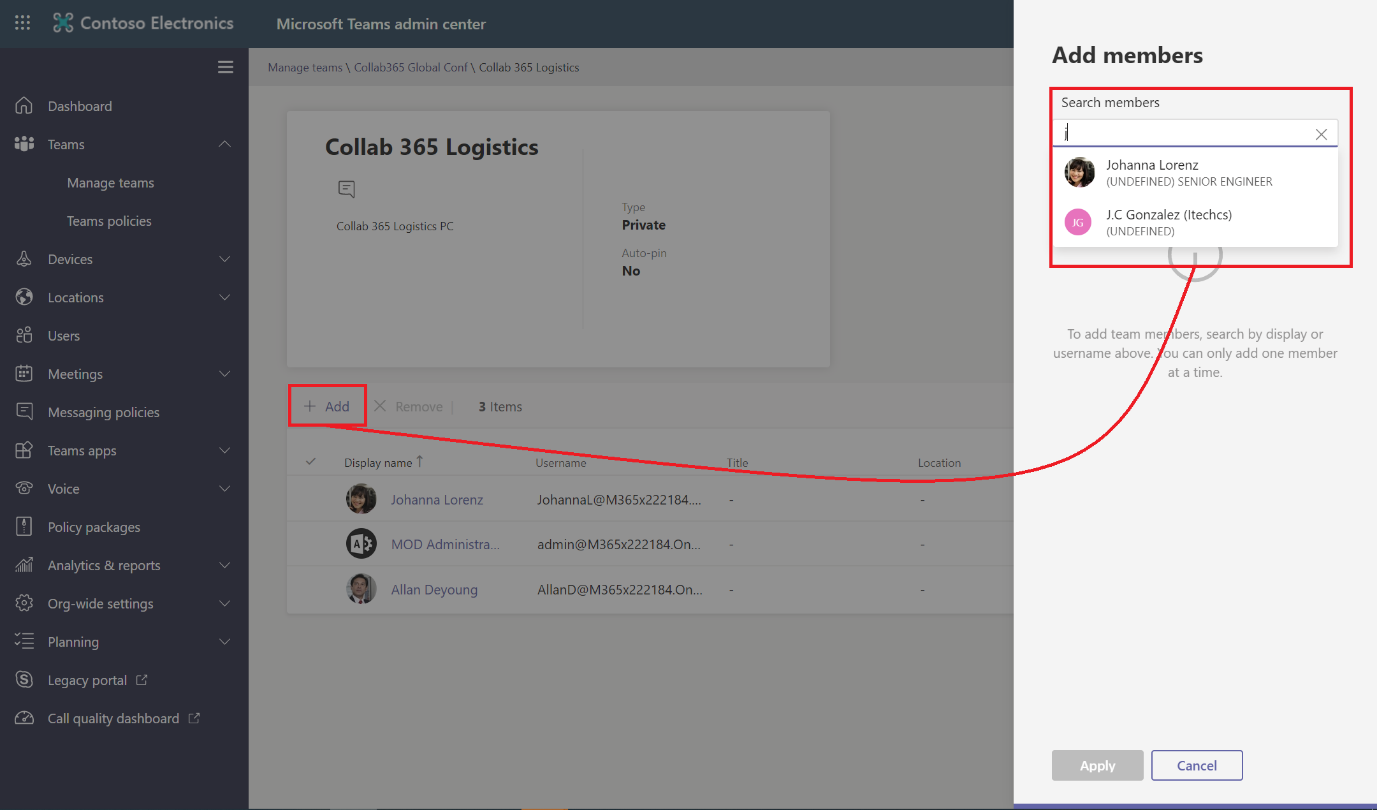Click AllanD@M365x222184 username cell

click(620, 589)
